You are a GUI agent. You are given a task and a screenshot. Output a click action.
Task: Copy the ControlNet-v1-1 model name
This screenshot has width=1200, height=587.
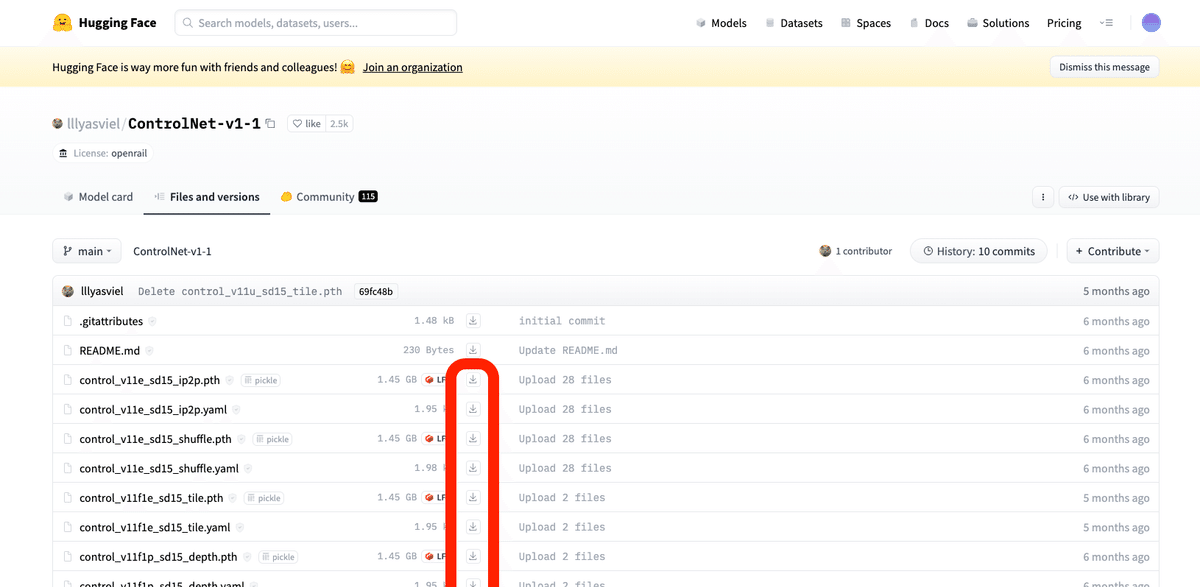(270, 124)
